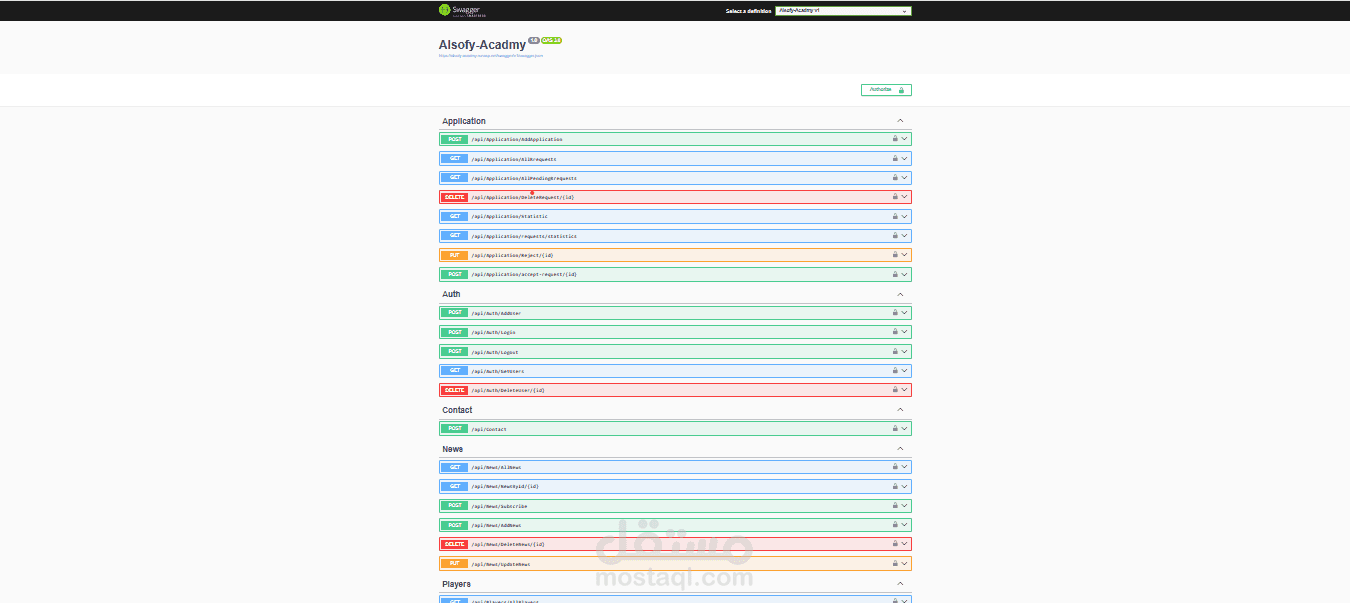Screen dimensions: 1350x603
Task: Click the /api/News/NewsById/{id} path
Action: click(505, 487)
